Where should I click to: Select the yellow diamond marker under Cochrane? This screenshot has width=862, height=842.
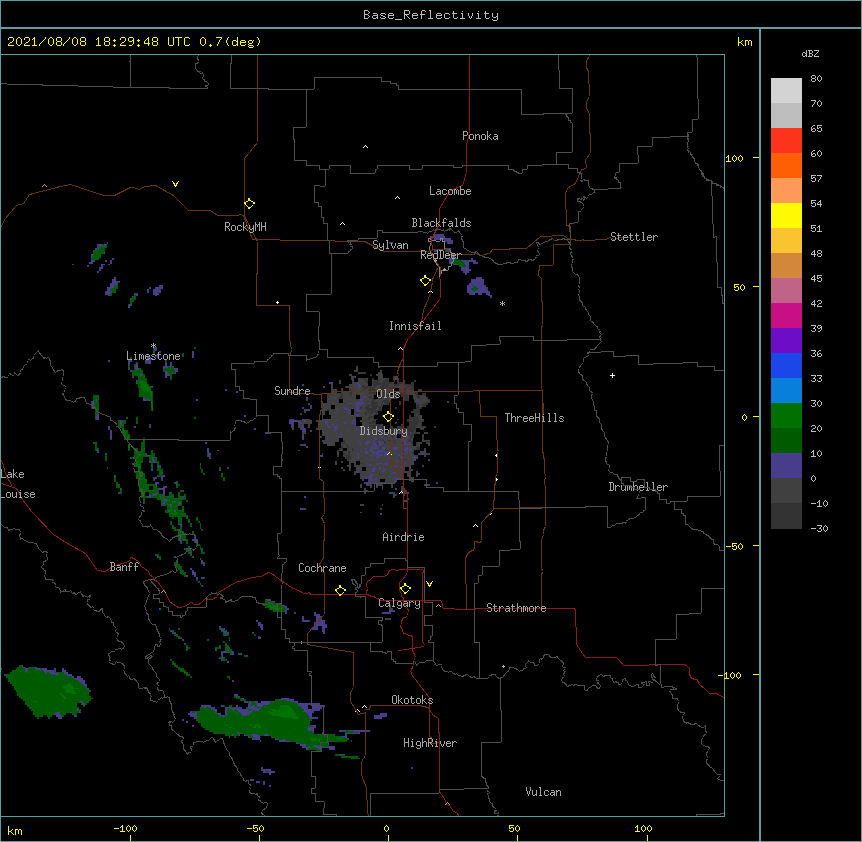340,590
